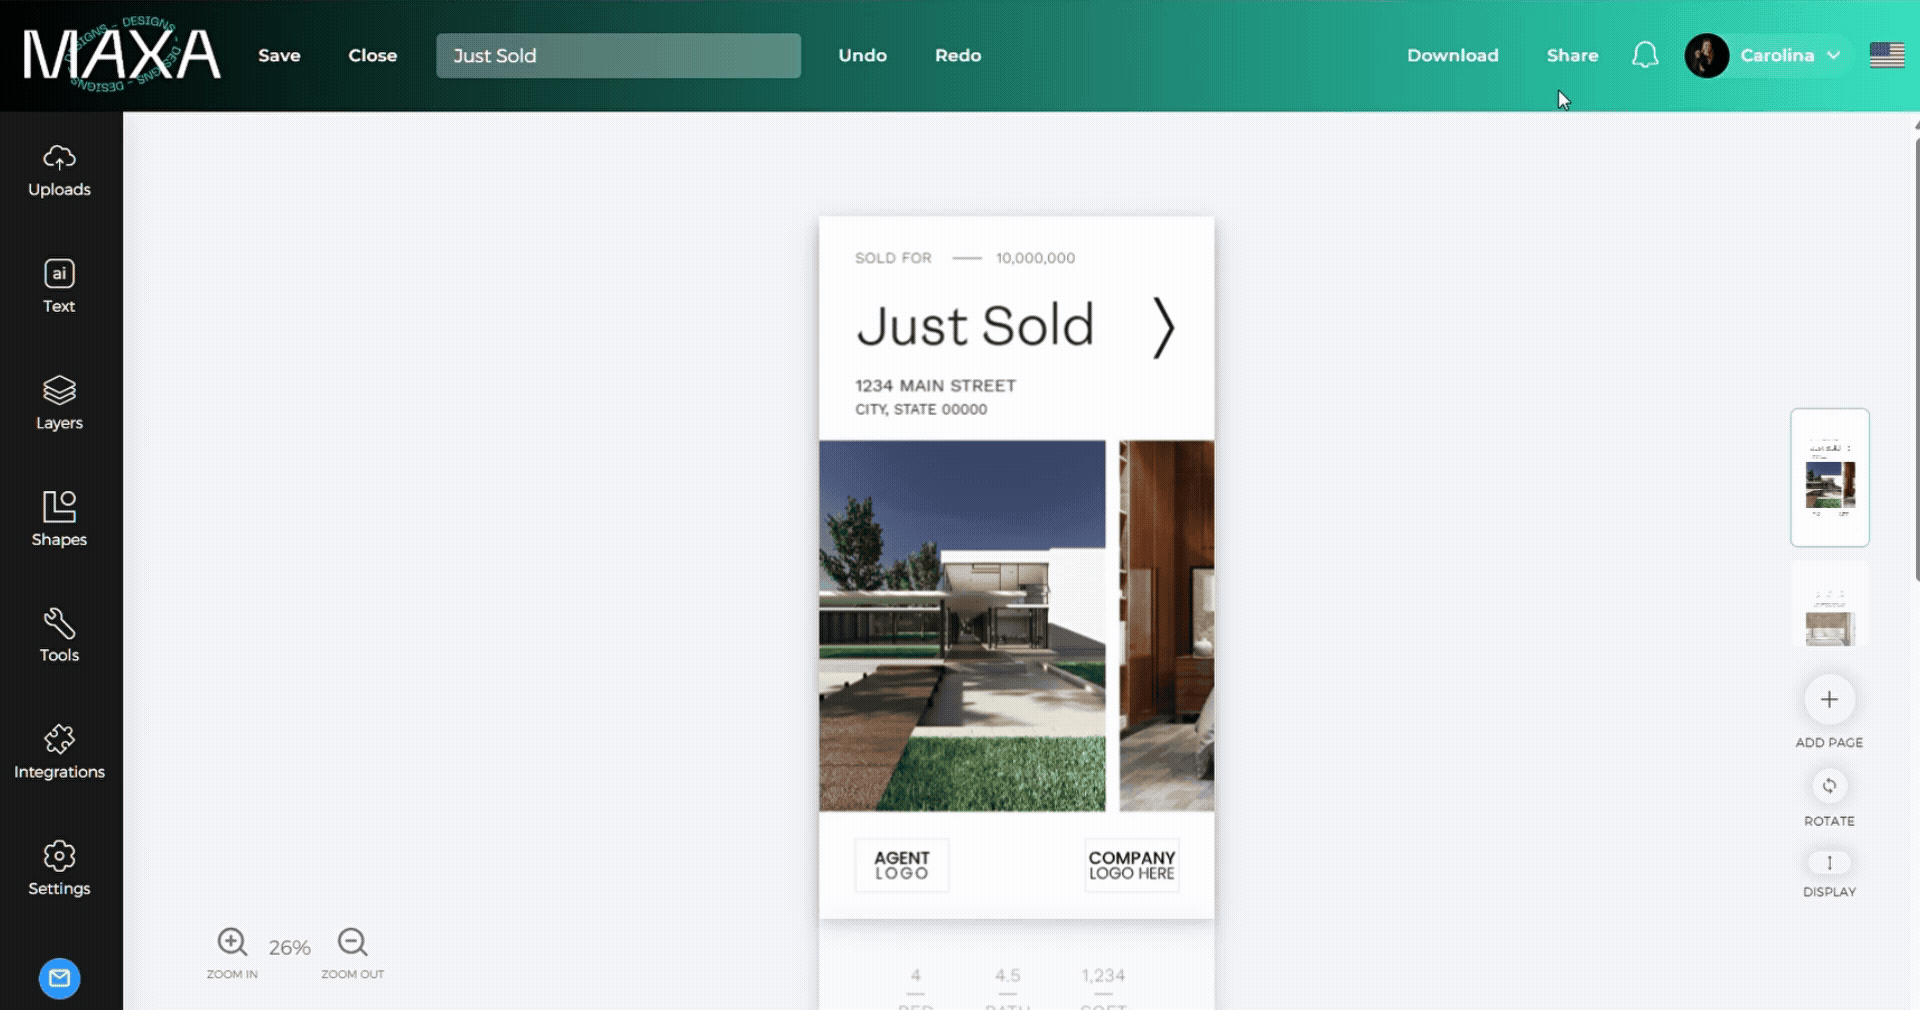Image resolution: width=1920 pixels, height=1010 pixels.
Task: Open the Integrations panel
Action: click(59, 752)
